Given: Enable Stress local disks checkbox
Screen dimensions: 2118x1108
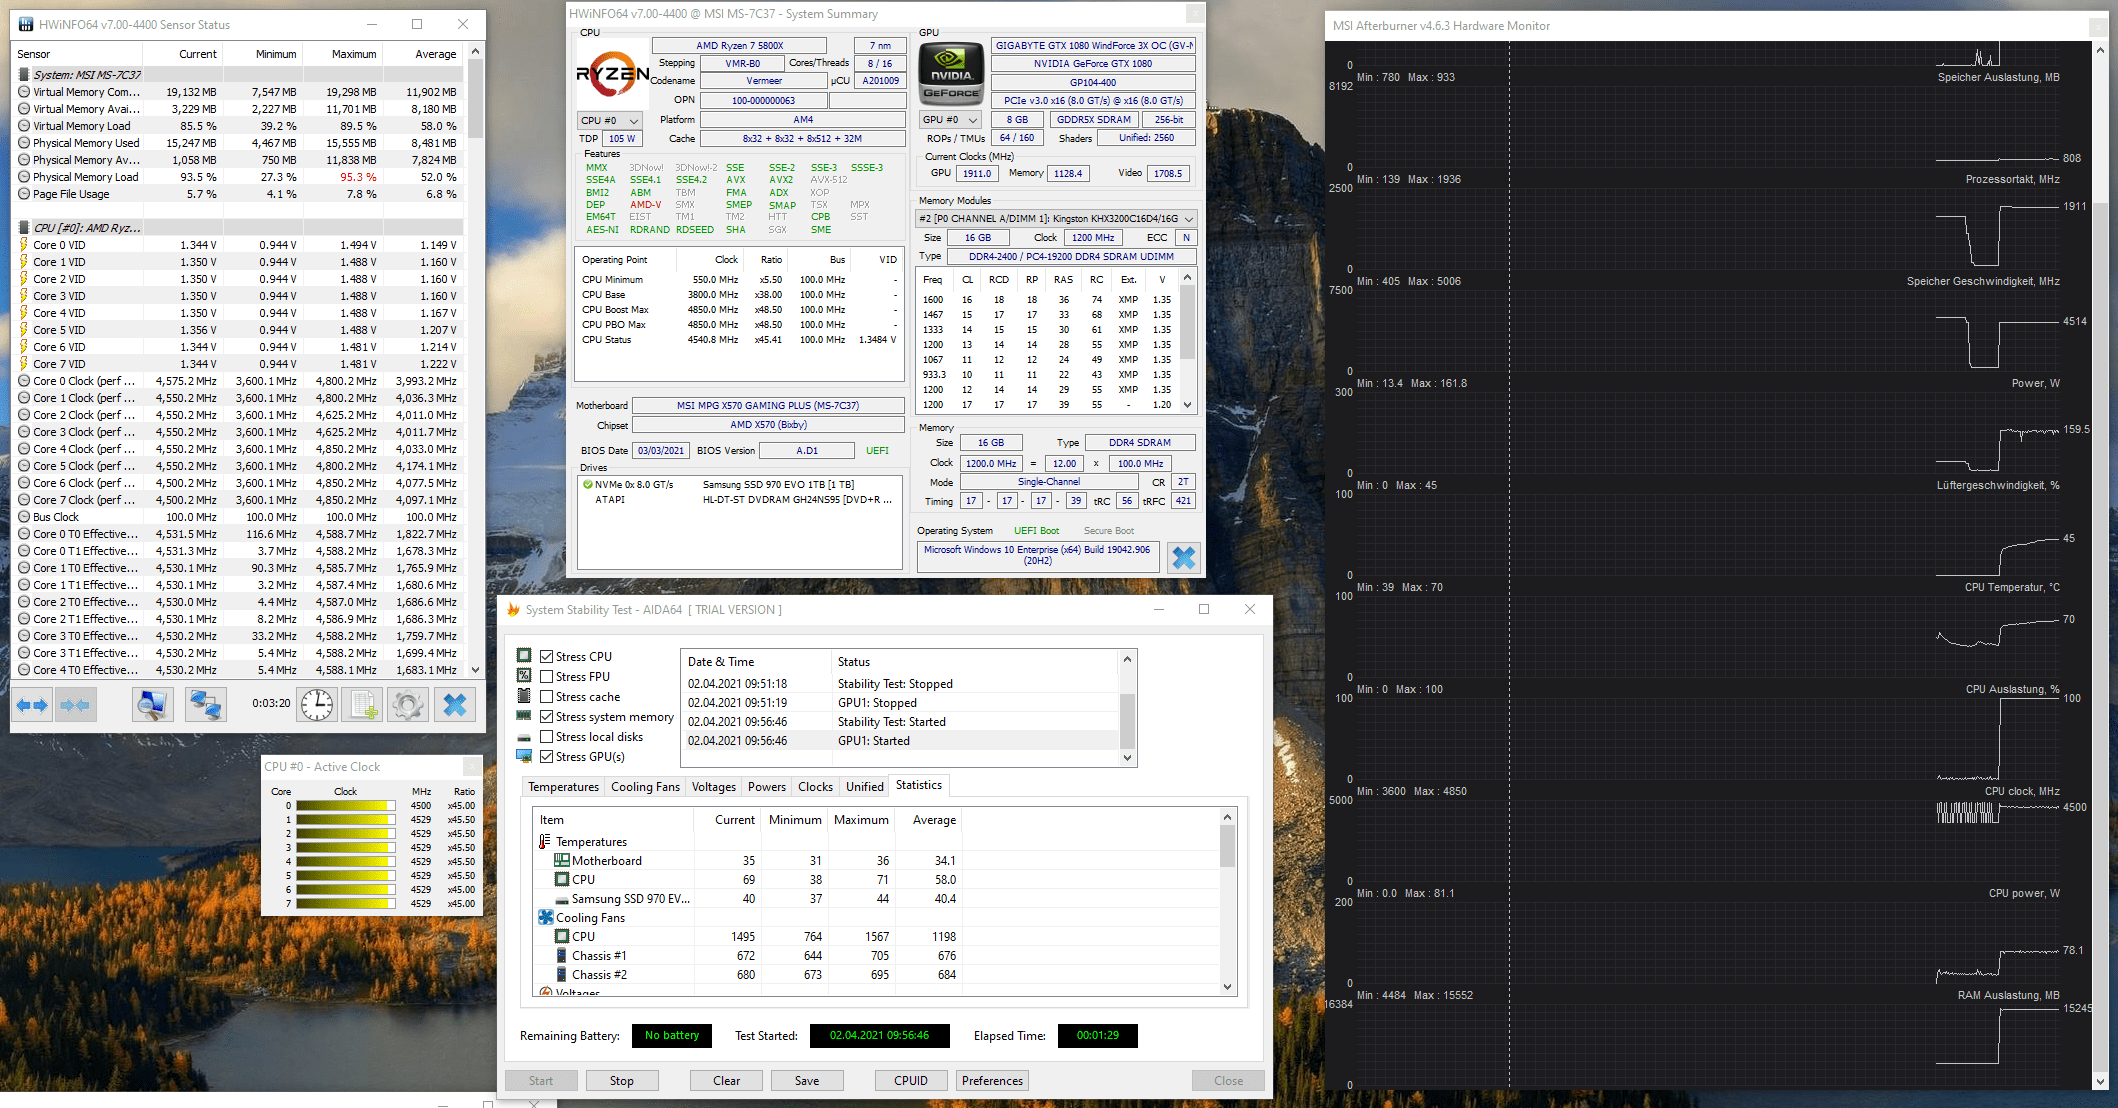Looking at the screenshot, I should (x=546, y=736).
